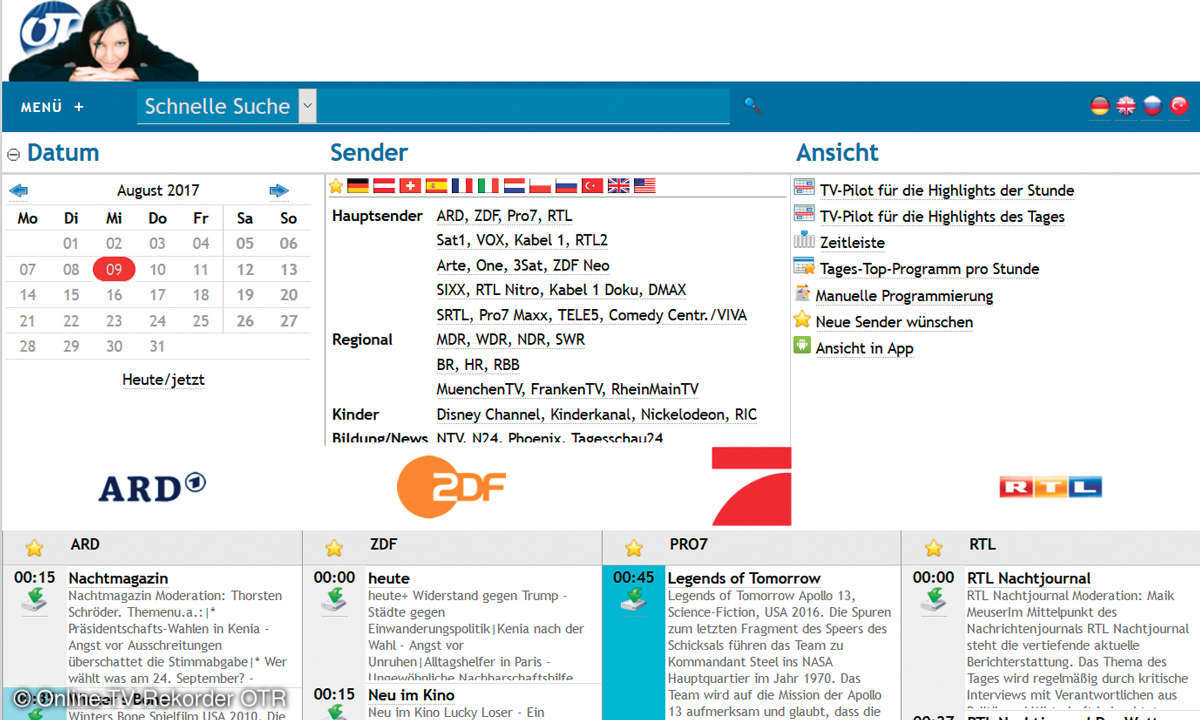Filter channels by Italian flag in Sender
This screenshot has width=1200, height=720.
tap(488, 186)
